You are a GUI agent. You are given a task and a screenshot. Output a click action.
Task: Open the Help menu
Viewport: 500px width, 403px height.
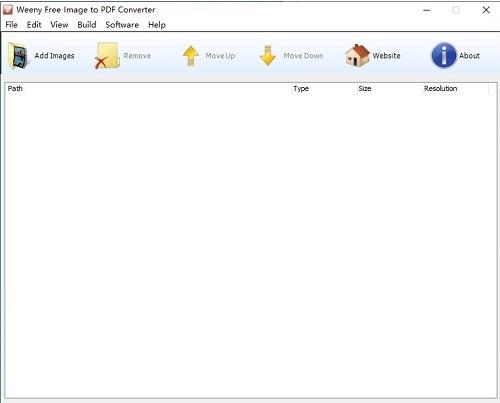(157, 25)
